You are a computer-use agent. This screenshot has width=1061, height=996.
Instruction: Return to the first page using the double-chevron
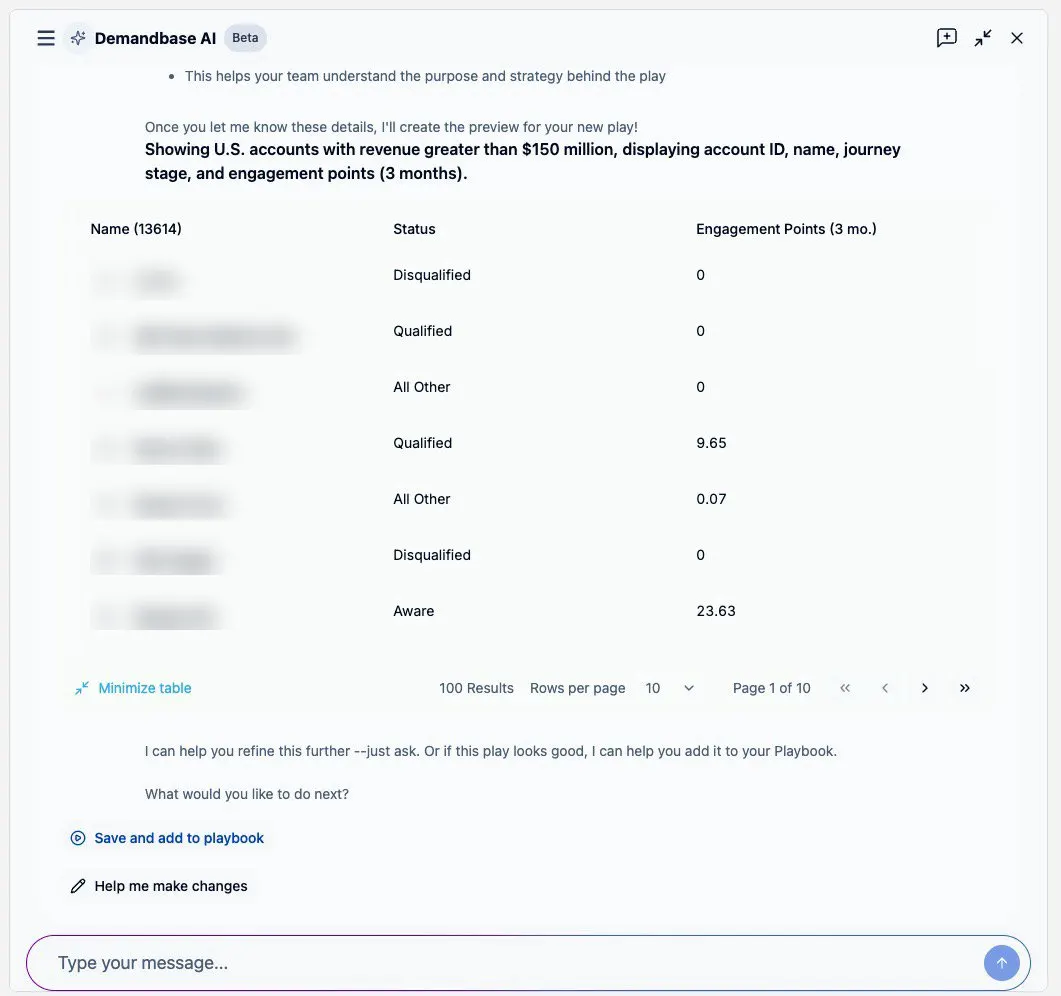844,687
